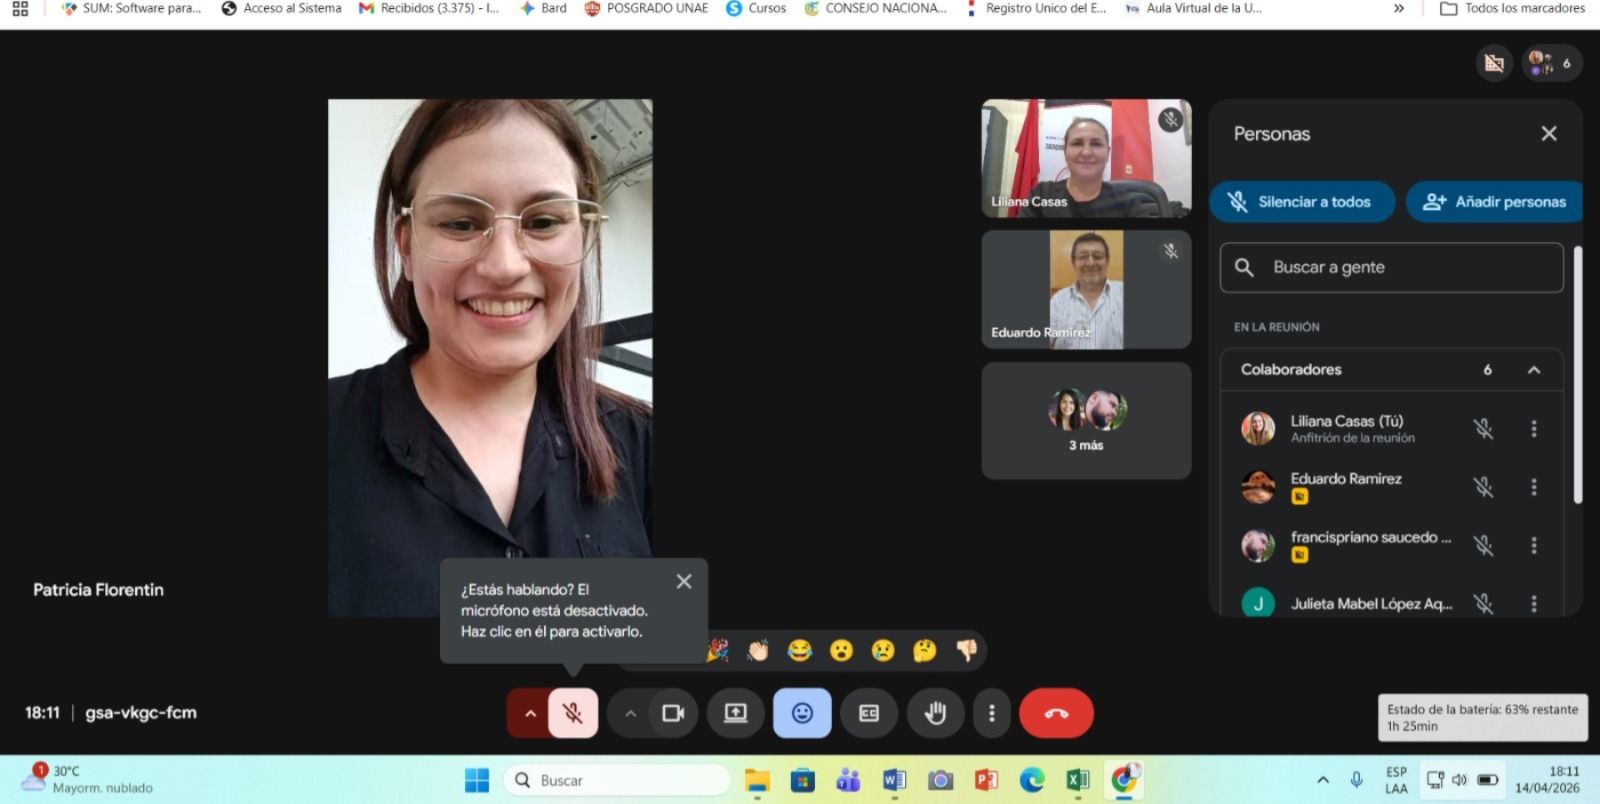Expand audio settings arrow beside microphone

(x=530, y=713)
